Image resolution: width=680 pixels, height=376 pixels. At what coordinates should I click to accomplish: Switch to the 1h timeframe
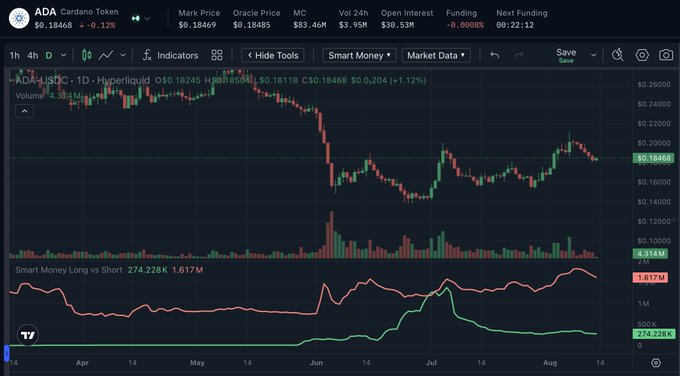pyautogui.click(x=14, y=56)
